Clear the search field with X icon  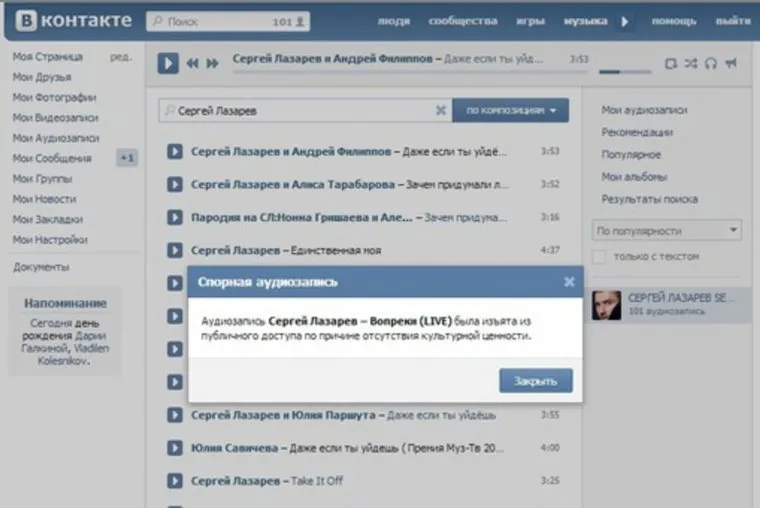coord(440,110)
